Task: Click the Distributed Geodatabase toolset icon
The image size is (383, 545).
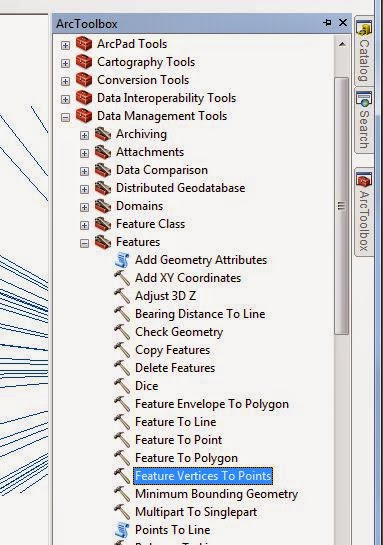Action: 103,188
